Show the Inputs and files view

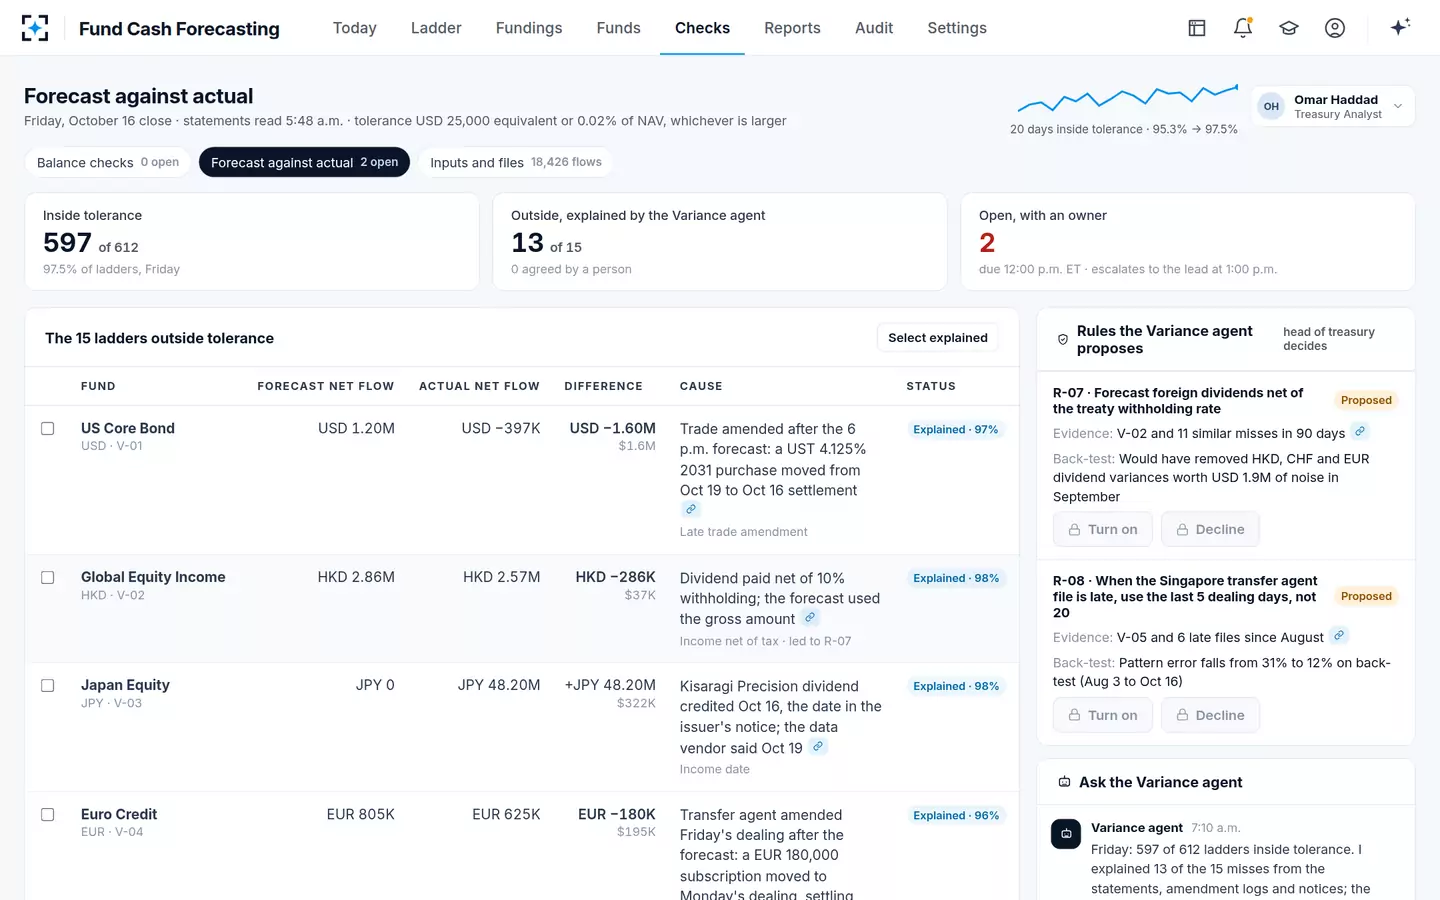[516, 162]
